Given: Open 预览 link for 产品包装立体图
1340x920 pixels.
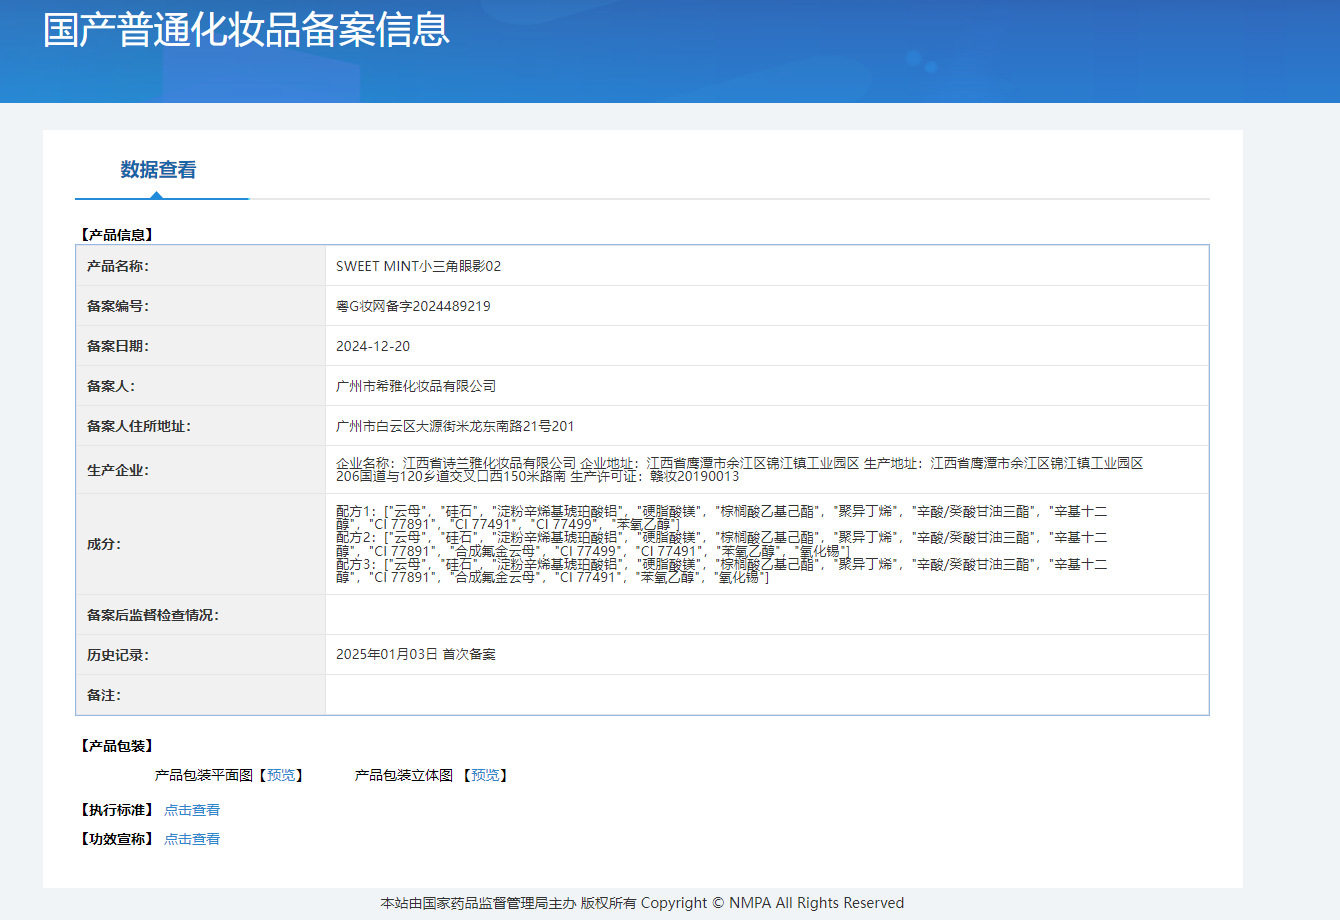Looking at the screenshot, I should coord(485,775).
